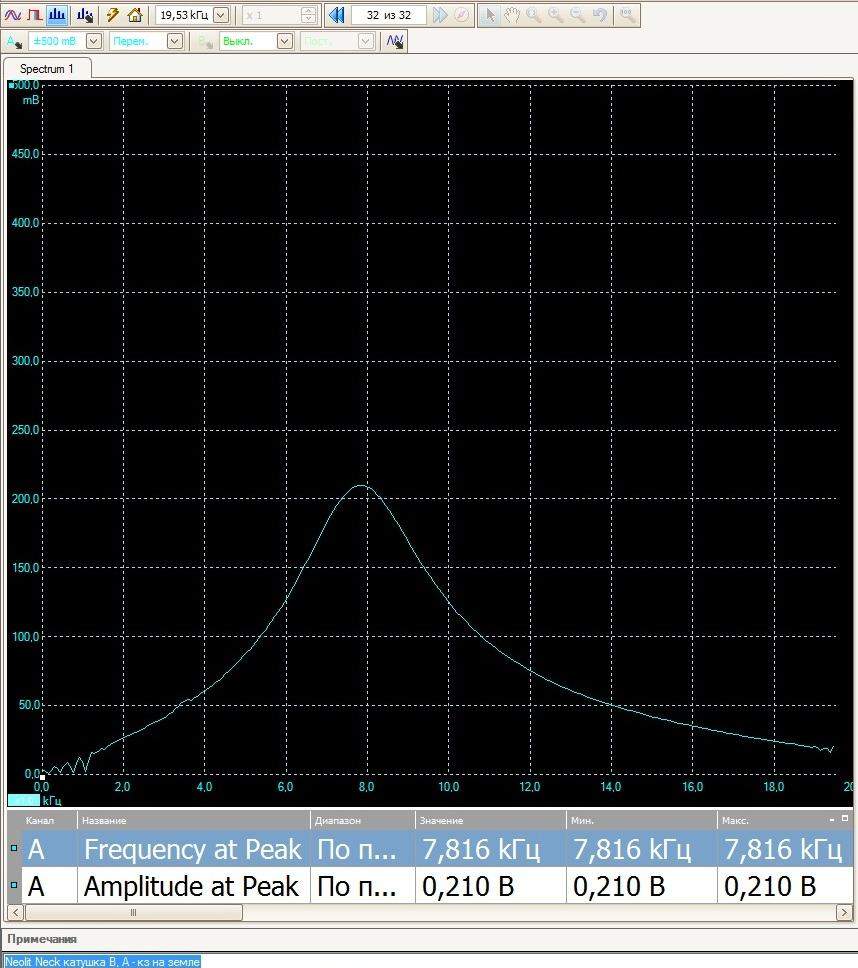This screenshot has height=968, width=858.
Task: Expand the ±500 mV input range dropdown
Action: point(93,41)
